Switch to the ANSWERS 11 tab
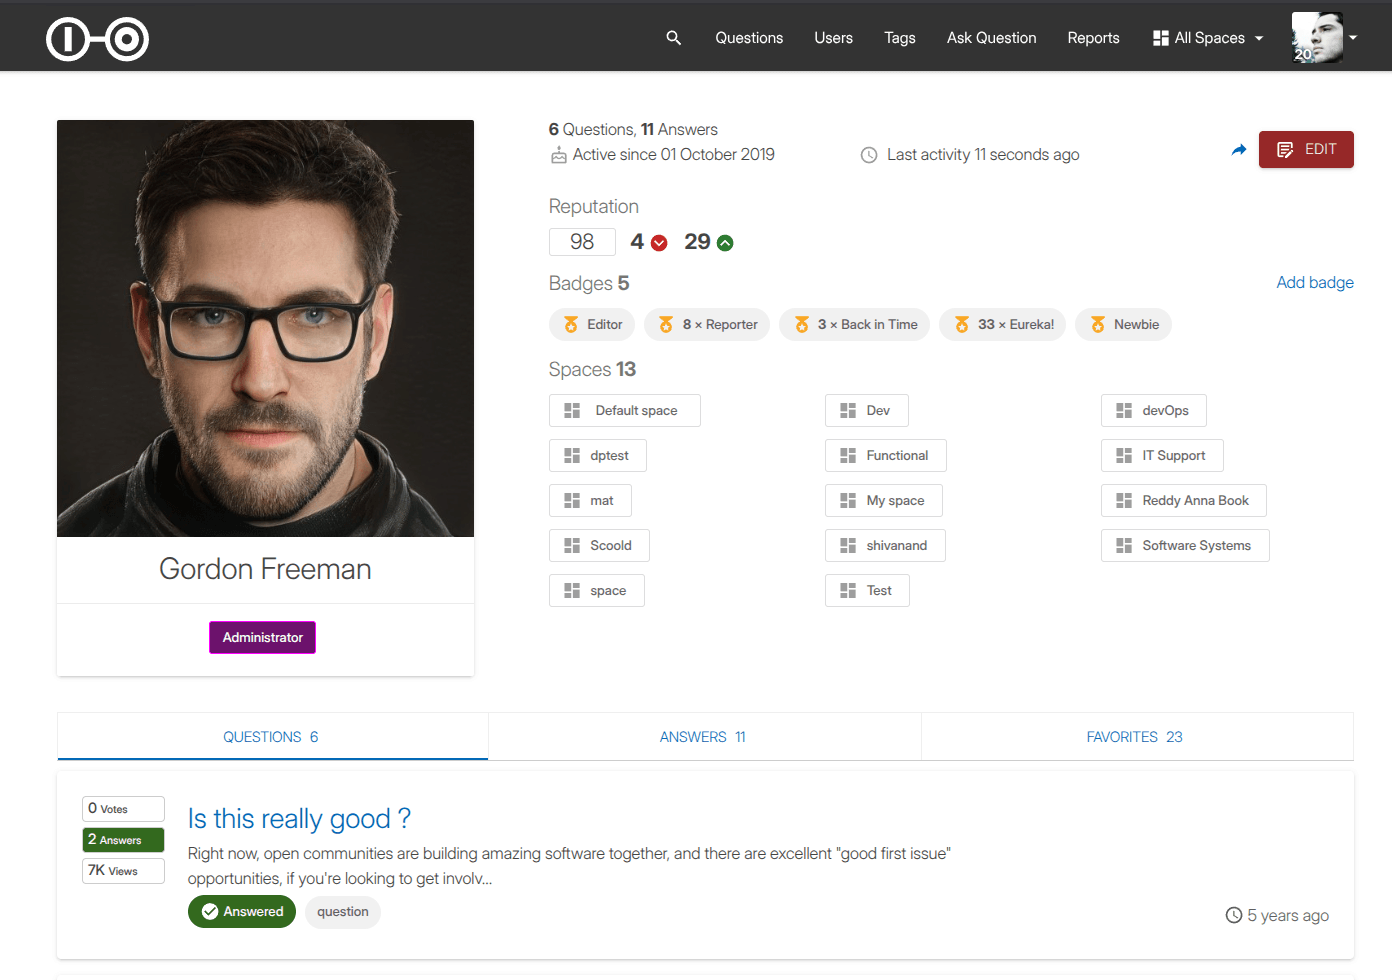Screen dimensions: 1392x980 click(704, 737)
